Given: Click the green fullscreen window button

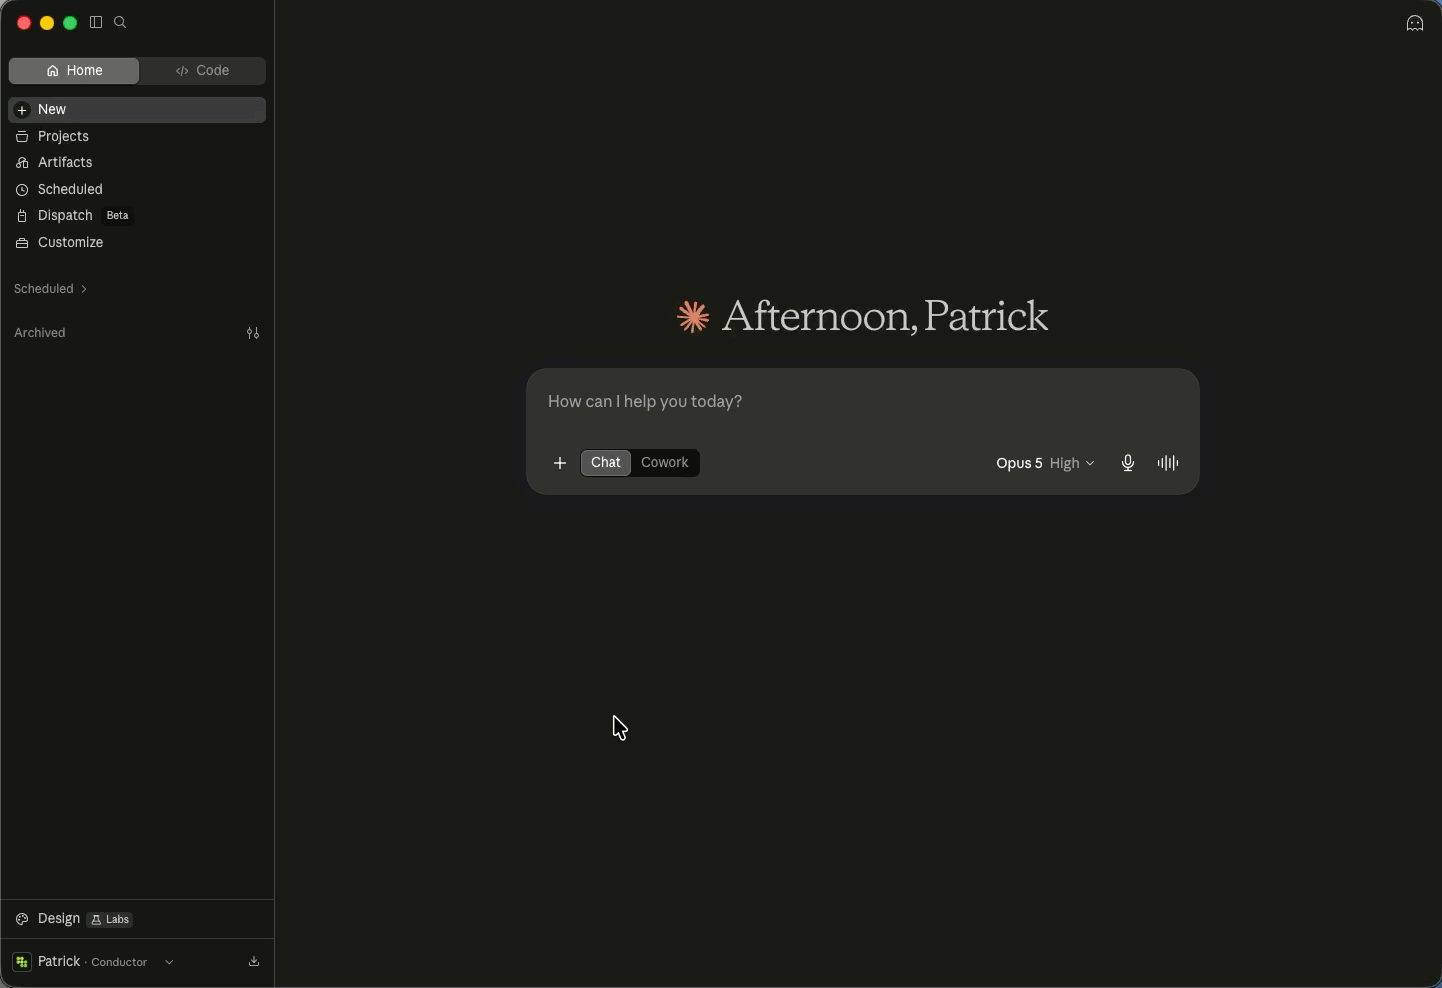Looking at the screenshot, I should (70, 23).
